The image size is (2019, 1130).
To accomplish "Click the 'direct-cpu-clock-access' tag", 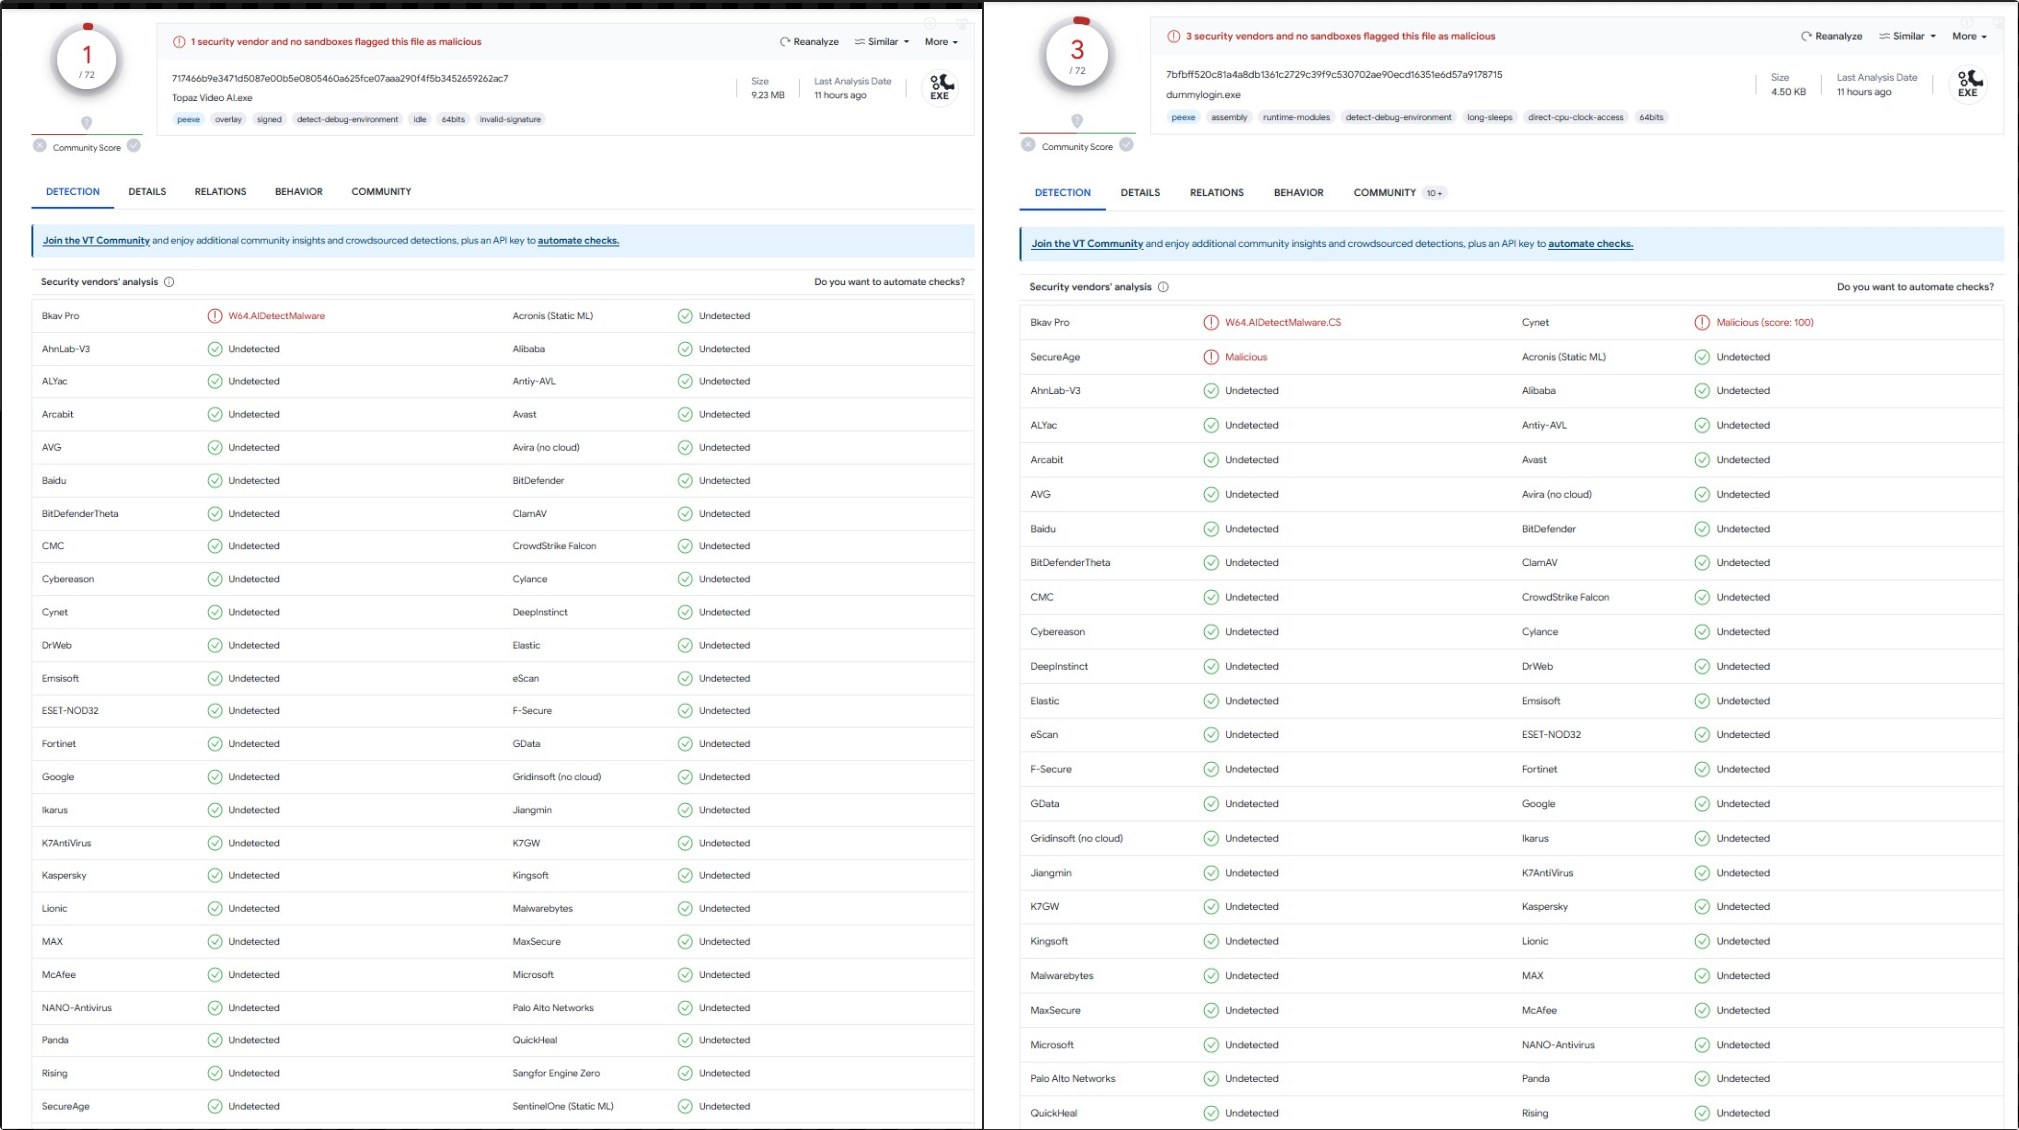I will (x=1575, y=117).
